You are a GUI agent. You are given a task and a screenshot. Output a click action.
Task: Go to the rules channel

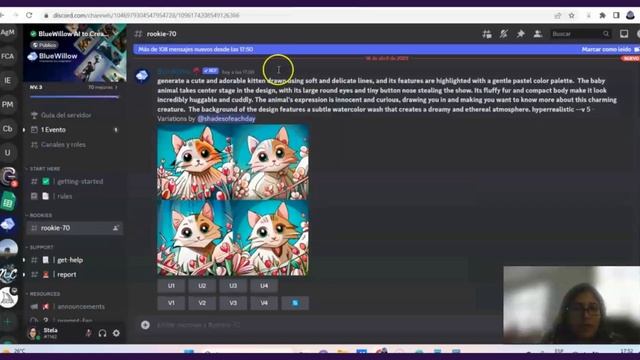(74, 196)
